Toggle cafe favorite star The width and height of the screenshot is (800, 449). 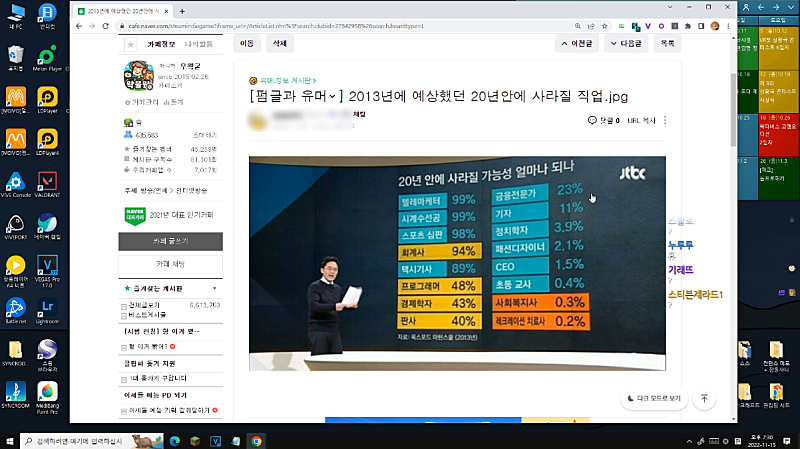130,45
